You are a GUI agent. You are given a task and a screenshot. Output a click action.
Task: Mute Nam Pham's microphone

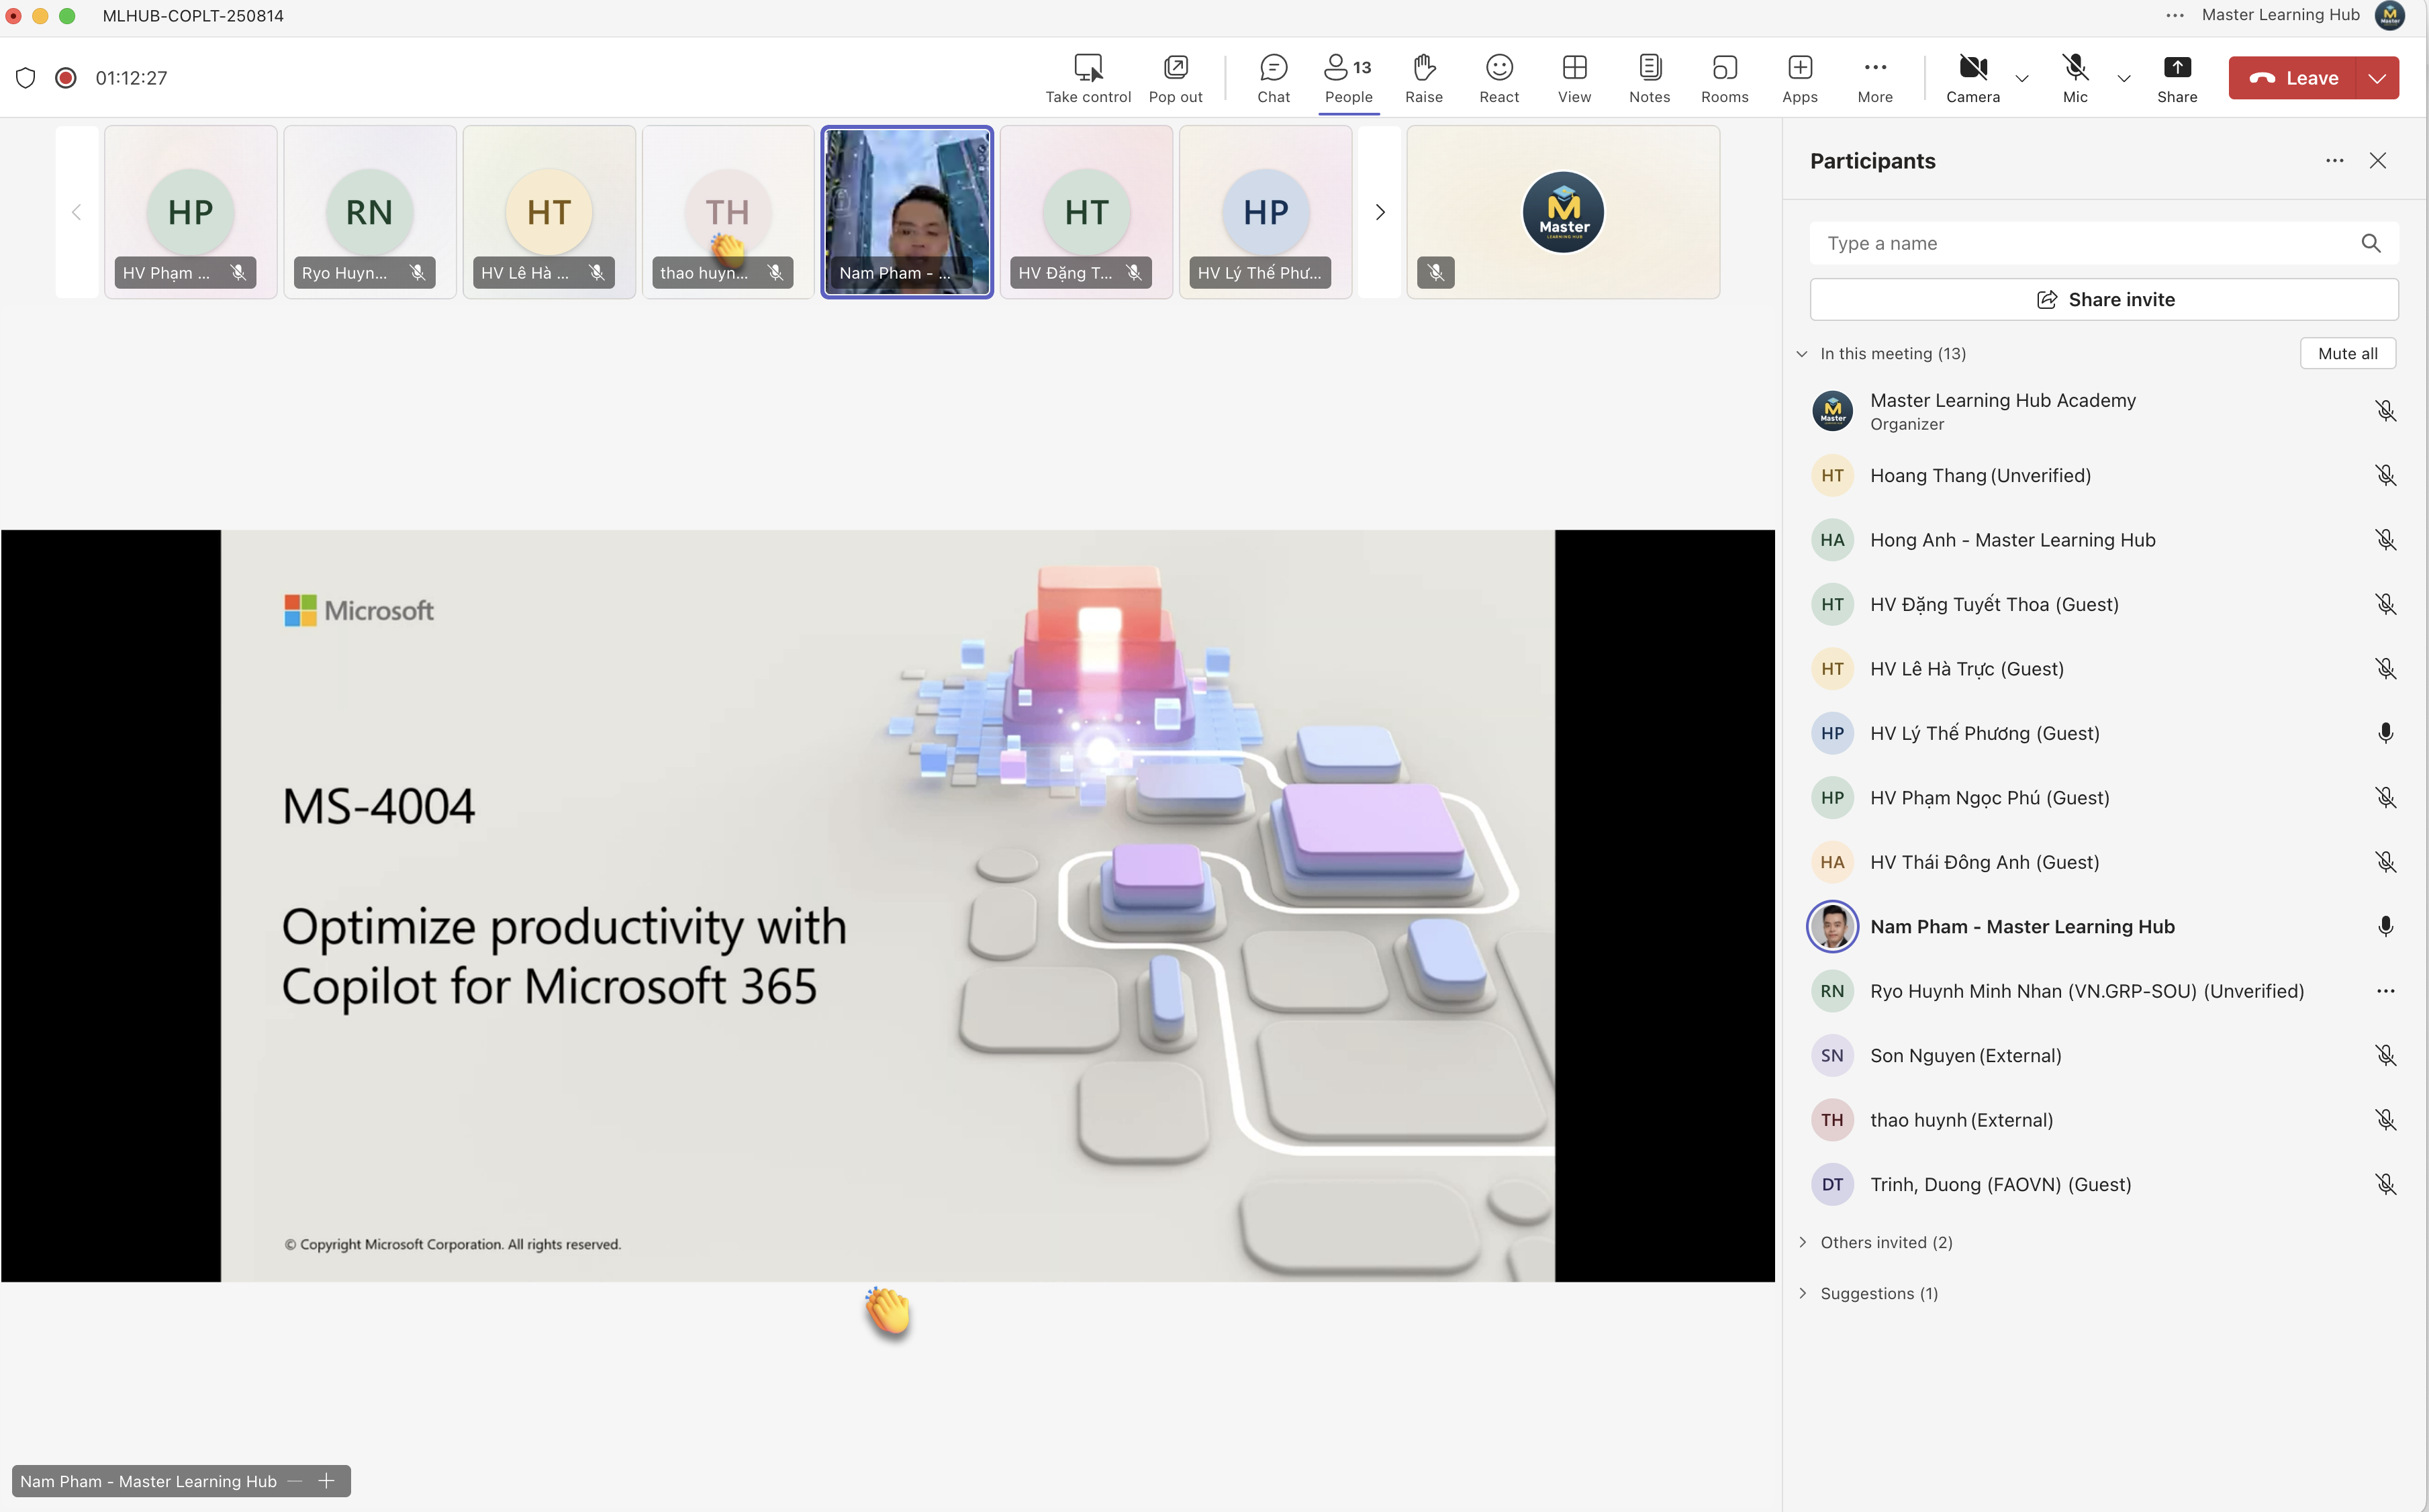(2385, 927)
